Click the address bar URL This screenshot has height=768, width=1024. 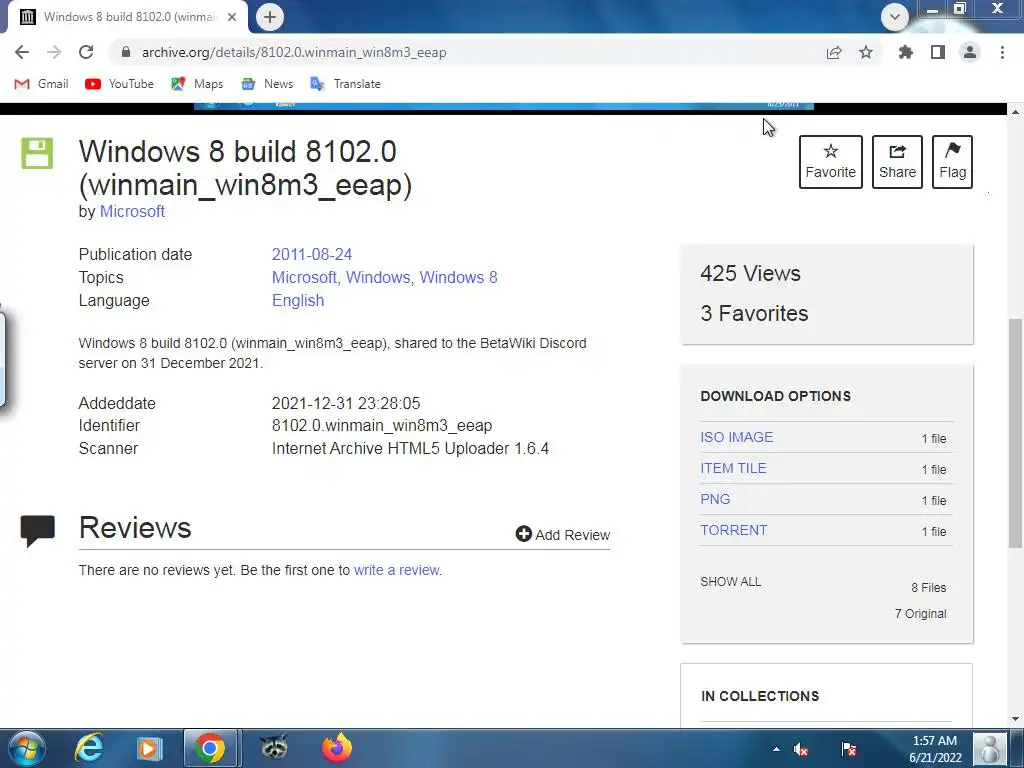[x=294, y=52]
